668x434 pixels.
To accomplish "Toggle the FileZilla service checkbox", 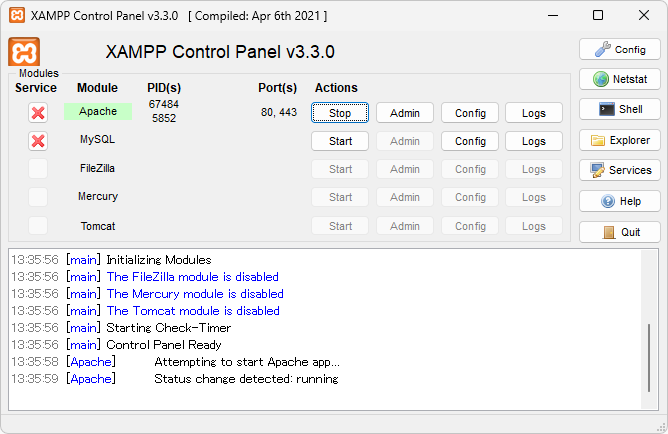I will (x=38, y=169).
